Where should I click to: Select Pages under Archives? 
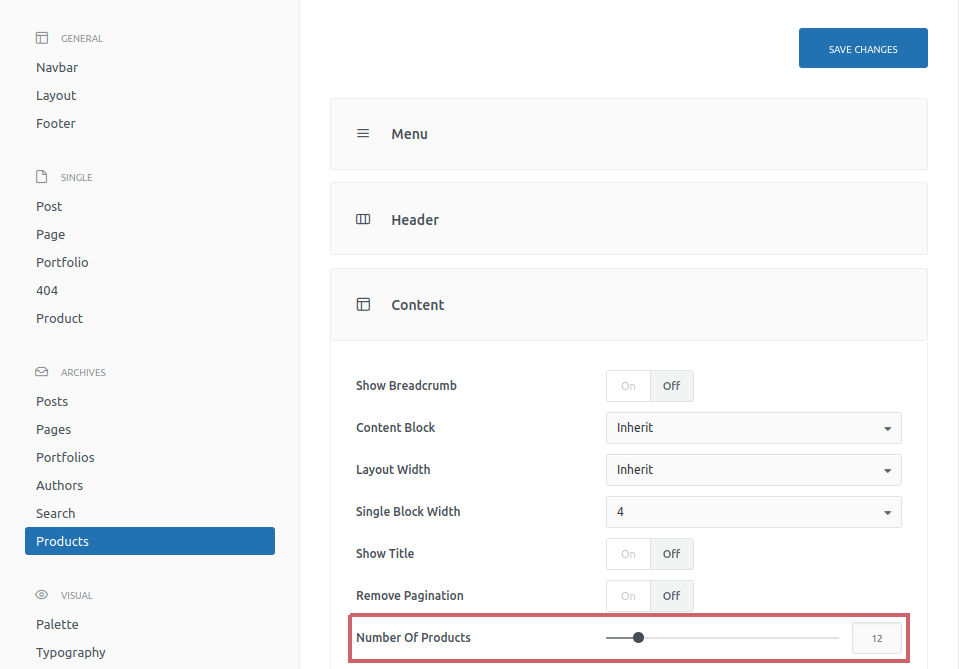pyautogui.click(x=53, y=430)
